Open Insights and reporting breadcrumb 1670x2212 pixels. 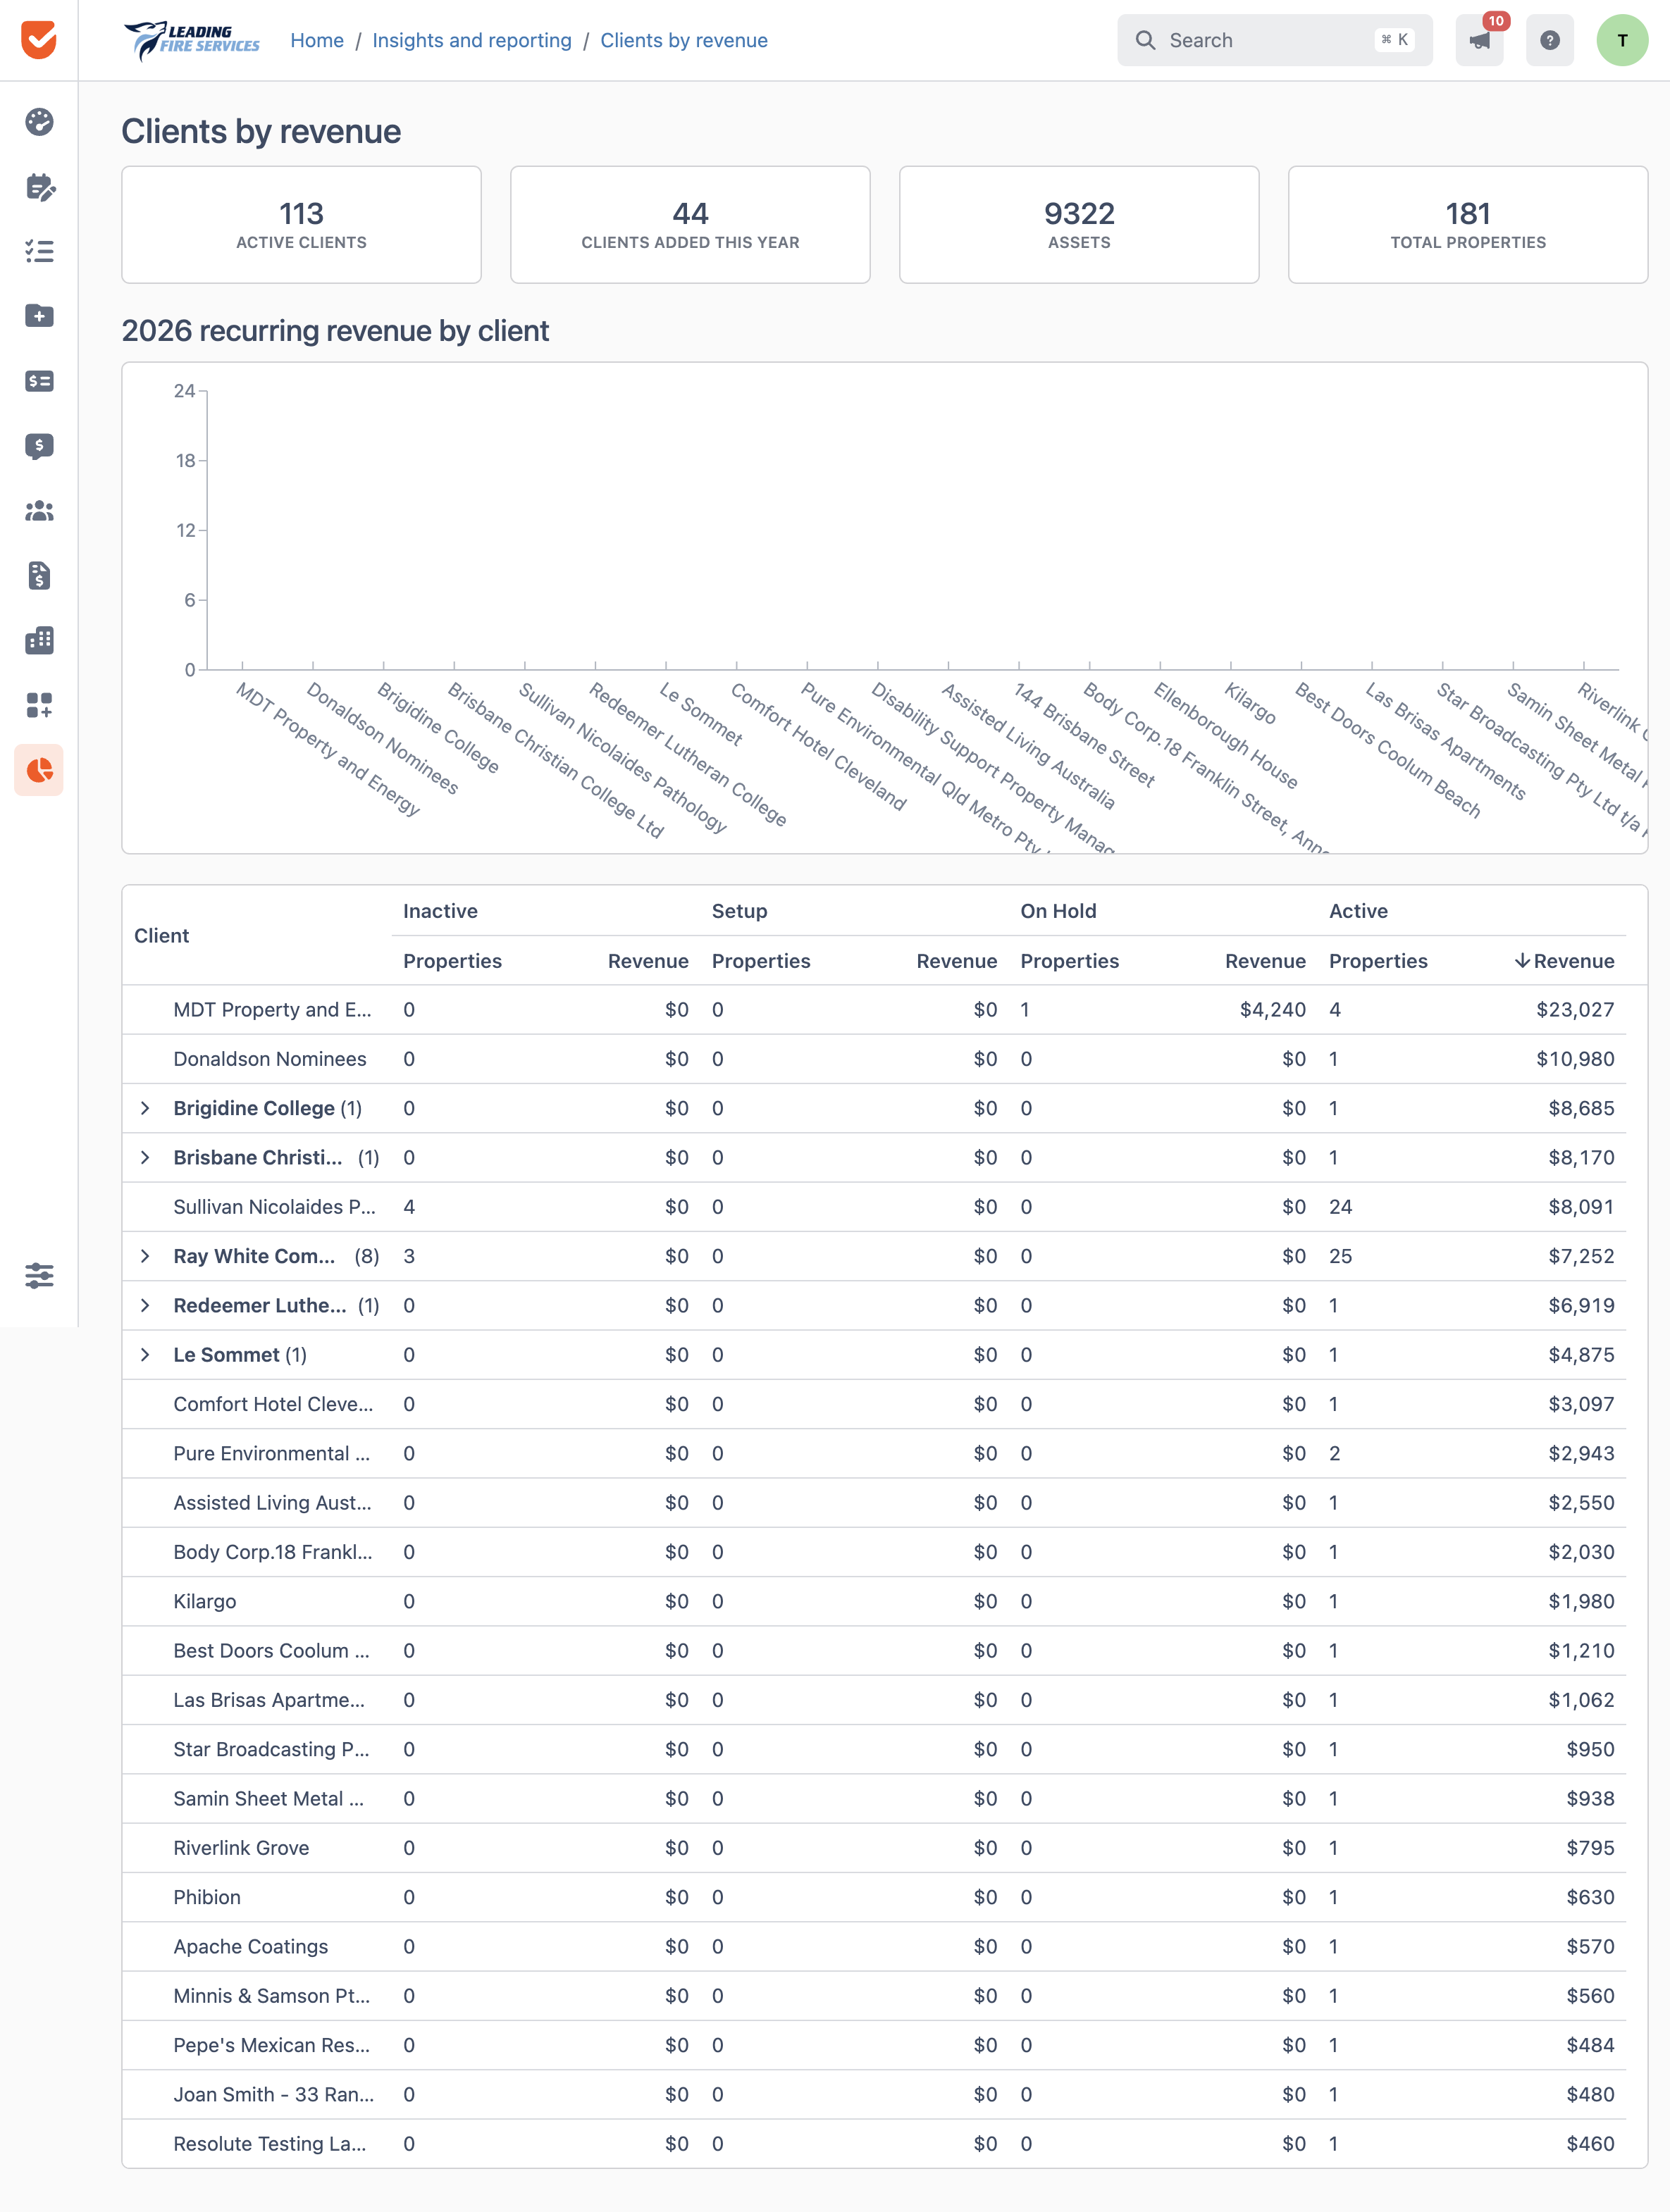[472, 40]
